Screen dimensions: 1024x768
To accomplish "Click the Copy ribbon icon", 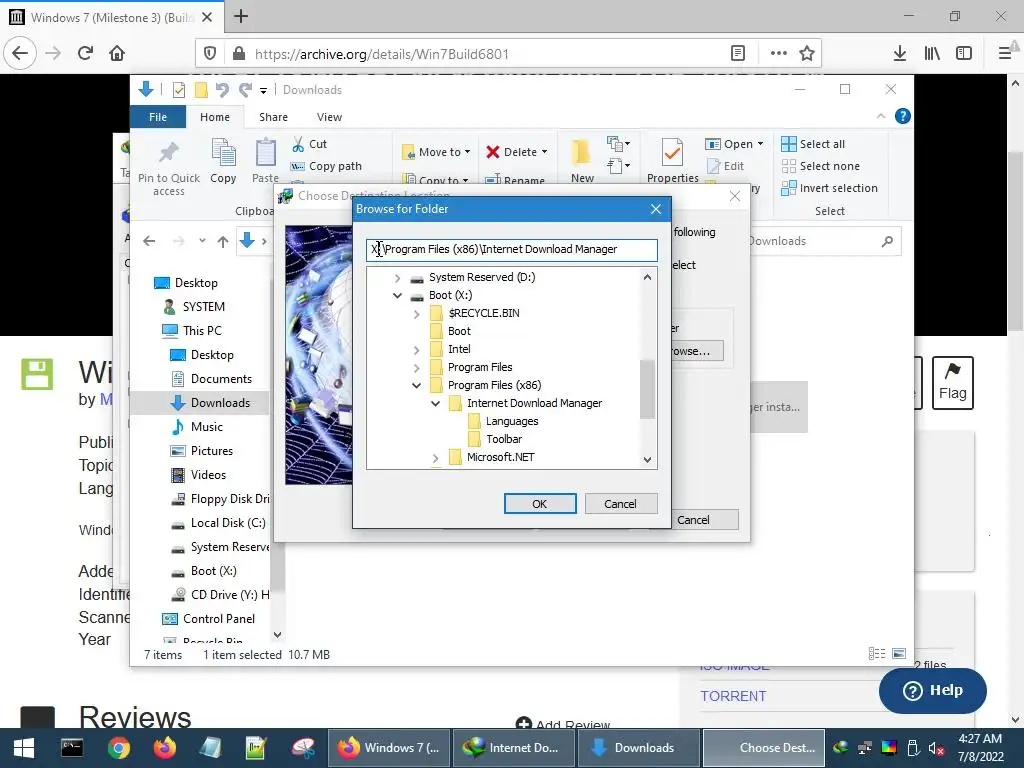I will pyautogui.click(x=223, y=161).
